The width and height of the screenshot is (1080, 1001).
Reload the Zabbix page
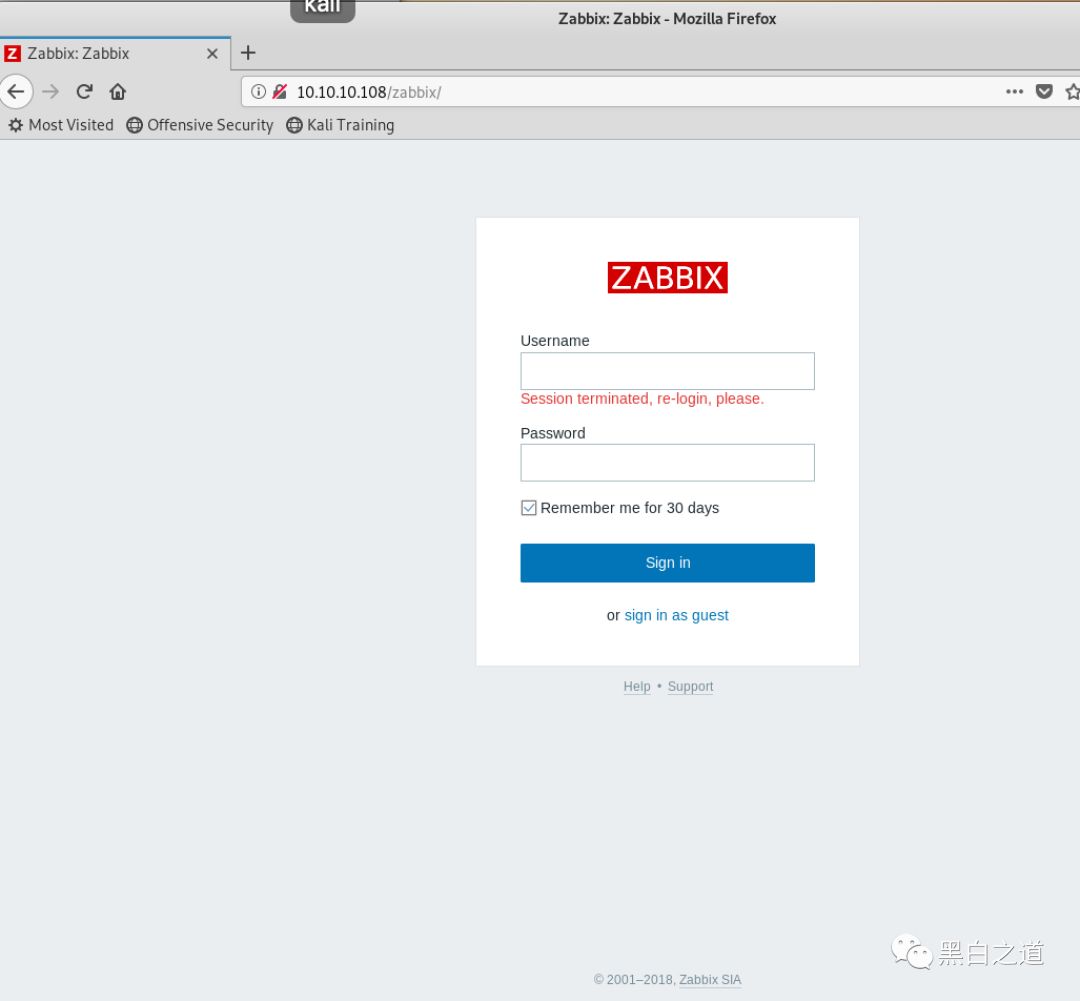coord(84,92)
